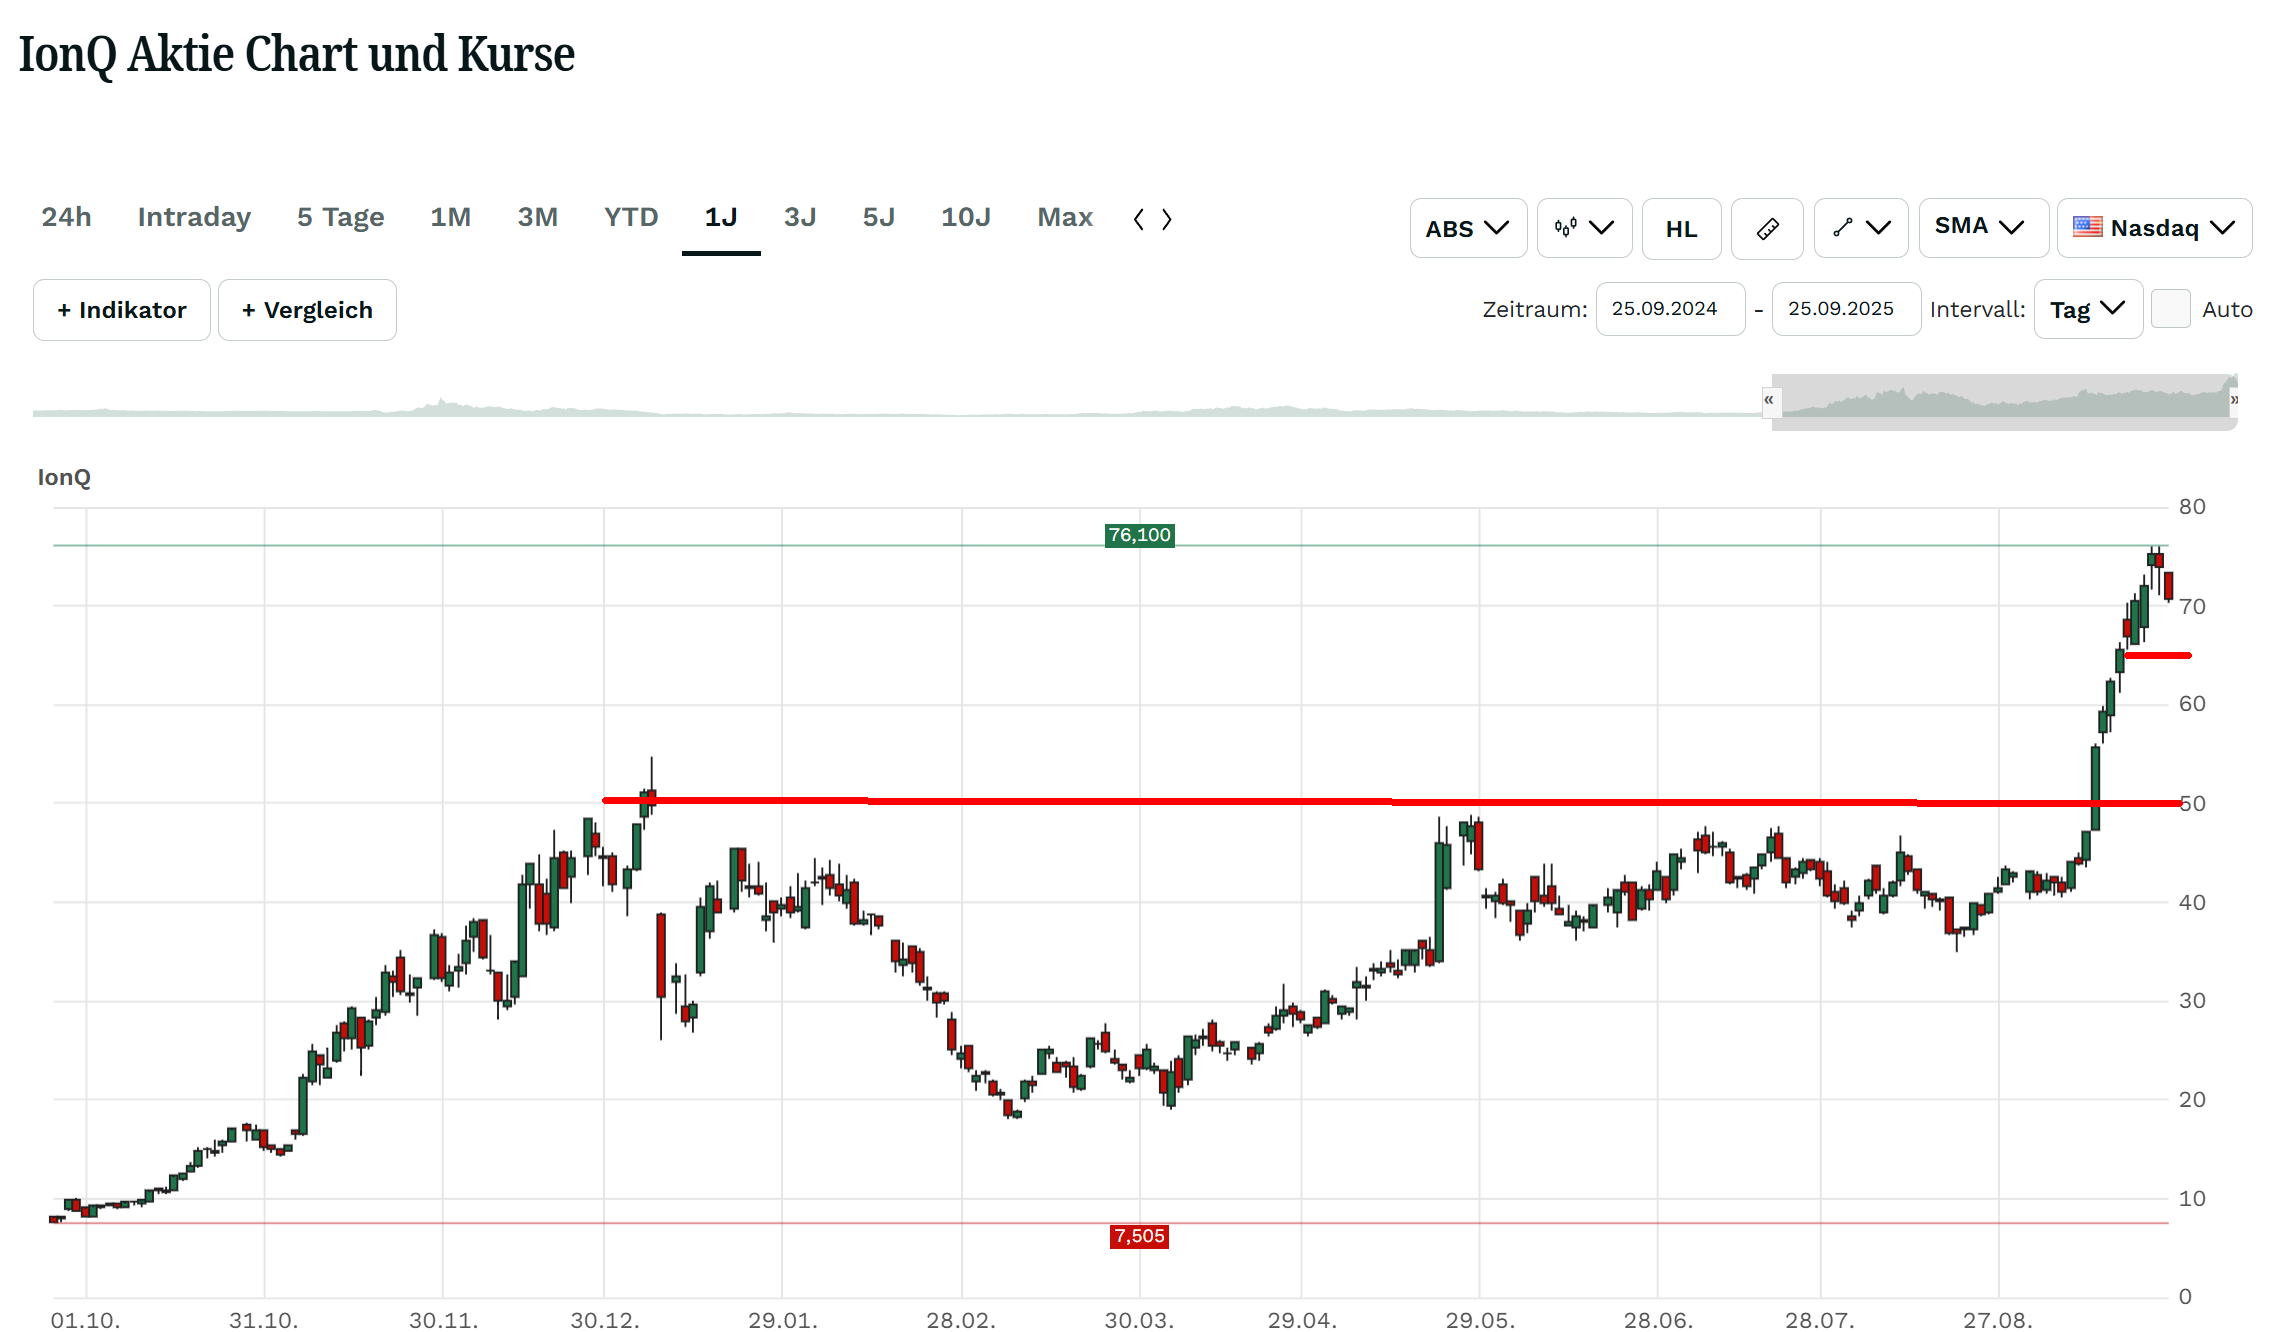This screenshot has width=2274, height=1332.
Task: Select the 1M range tab
Action: click(x=450, y=217)
